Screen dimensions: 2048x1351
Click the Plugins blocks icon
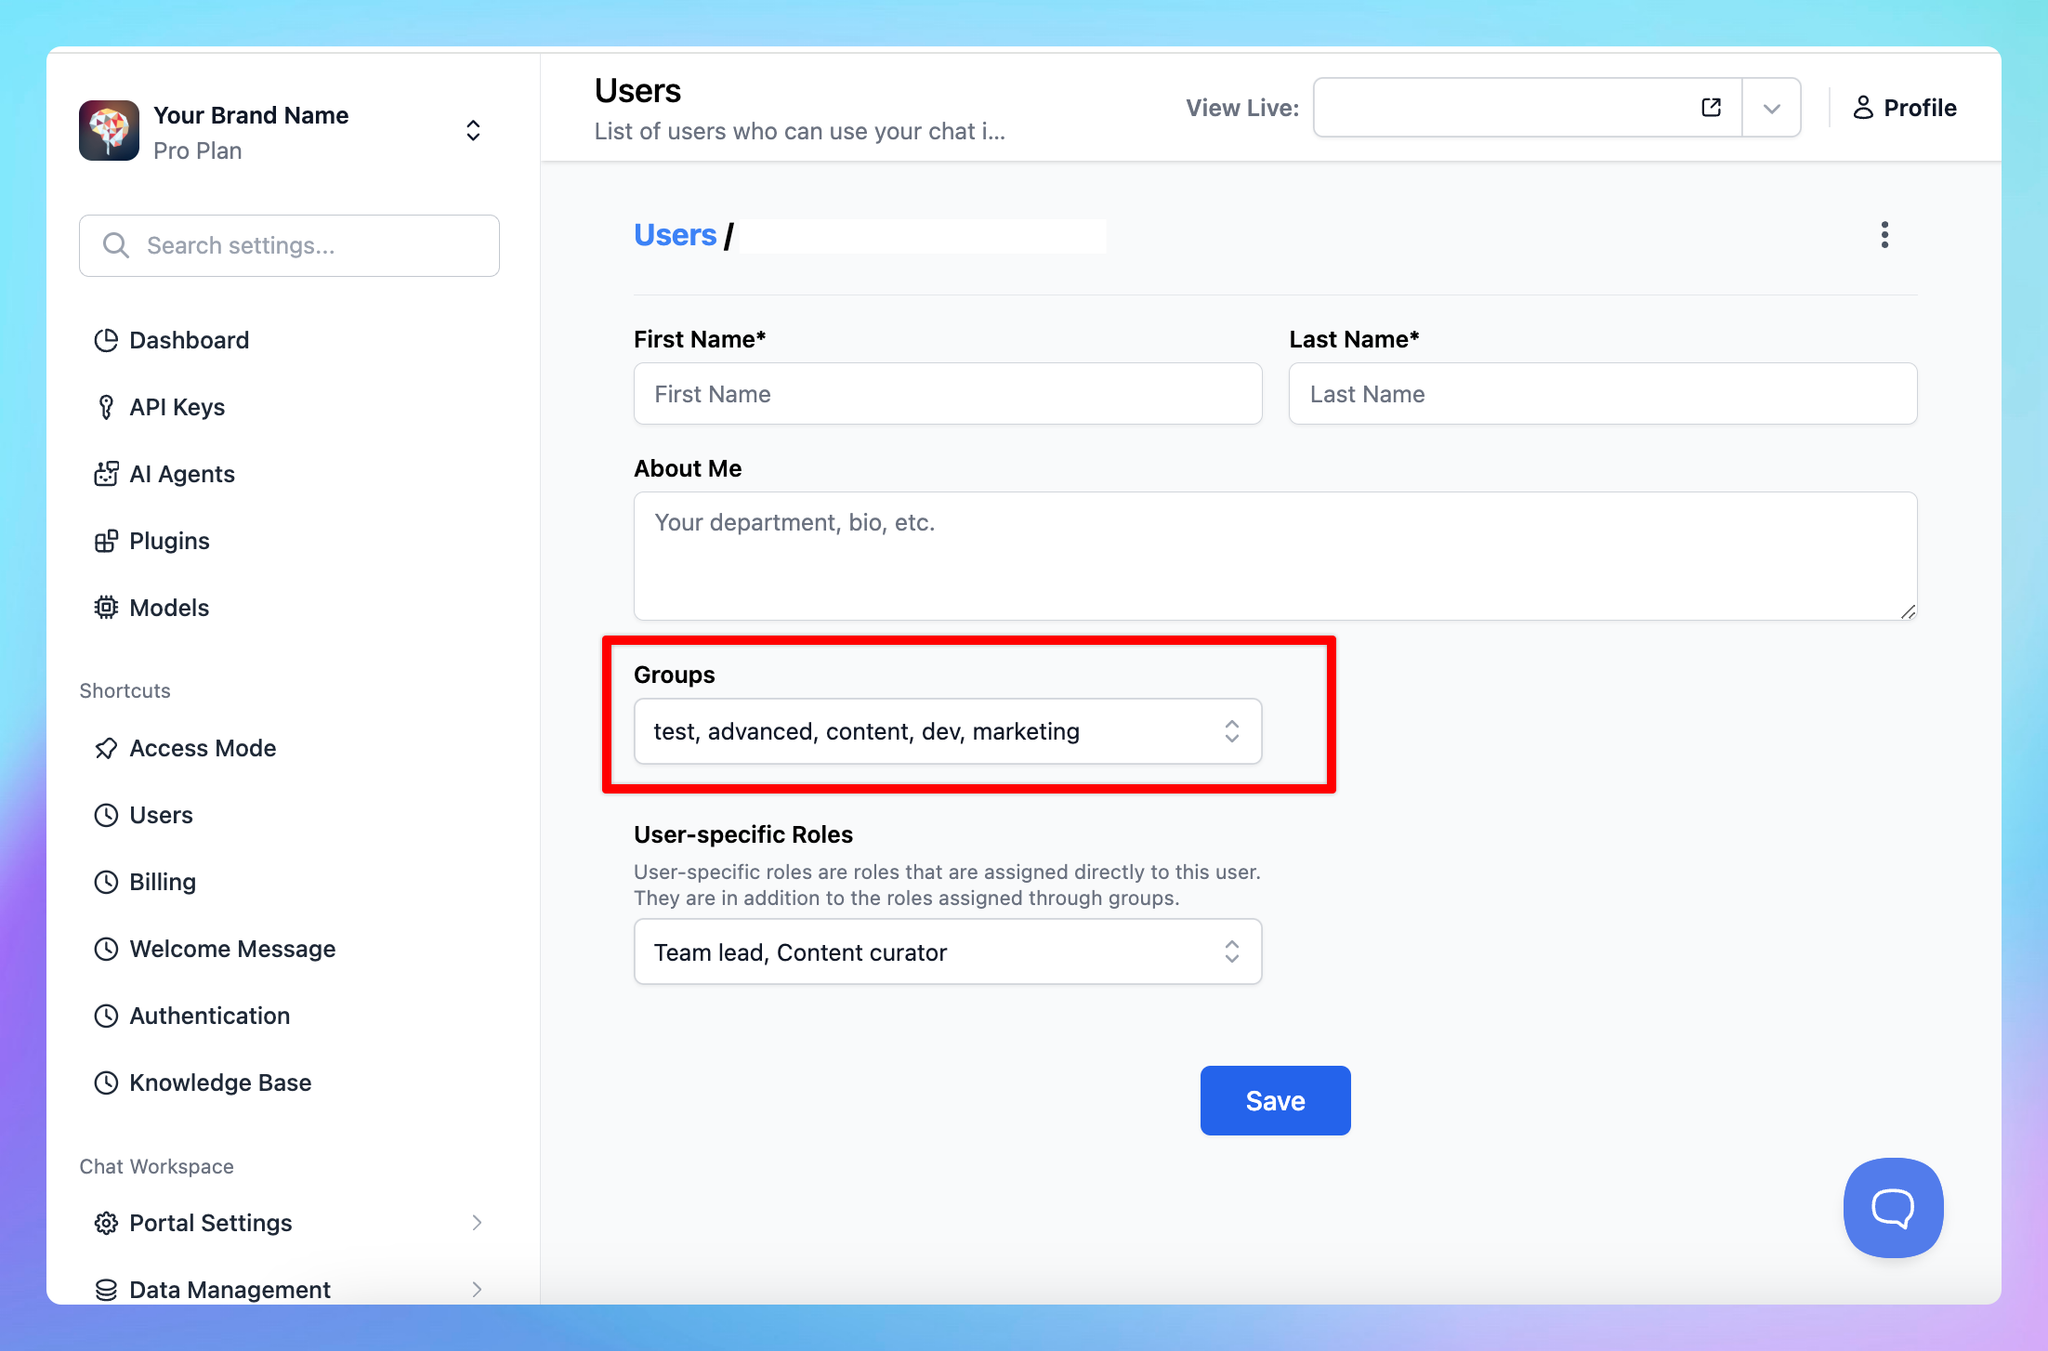pyautogui.click(x=106, y=541)
